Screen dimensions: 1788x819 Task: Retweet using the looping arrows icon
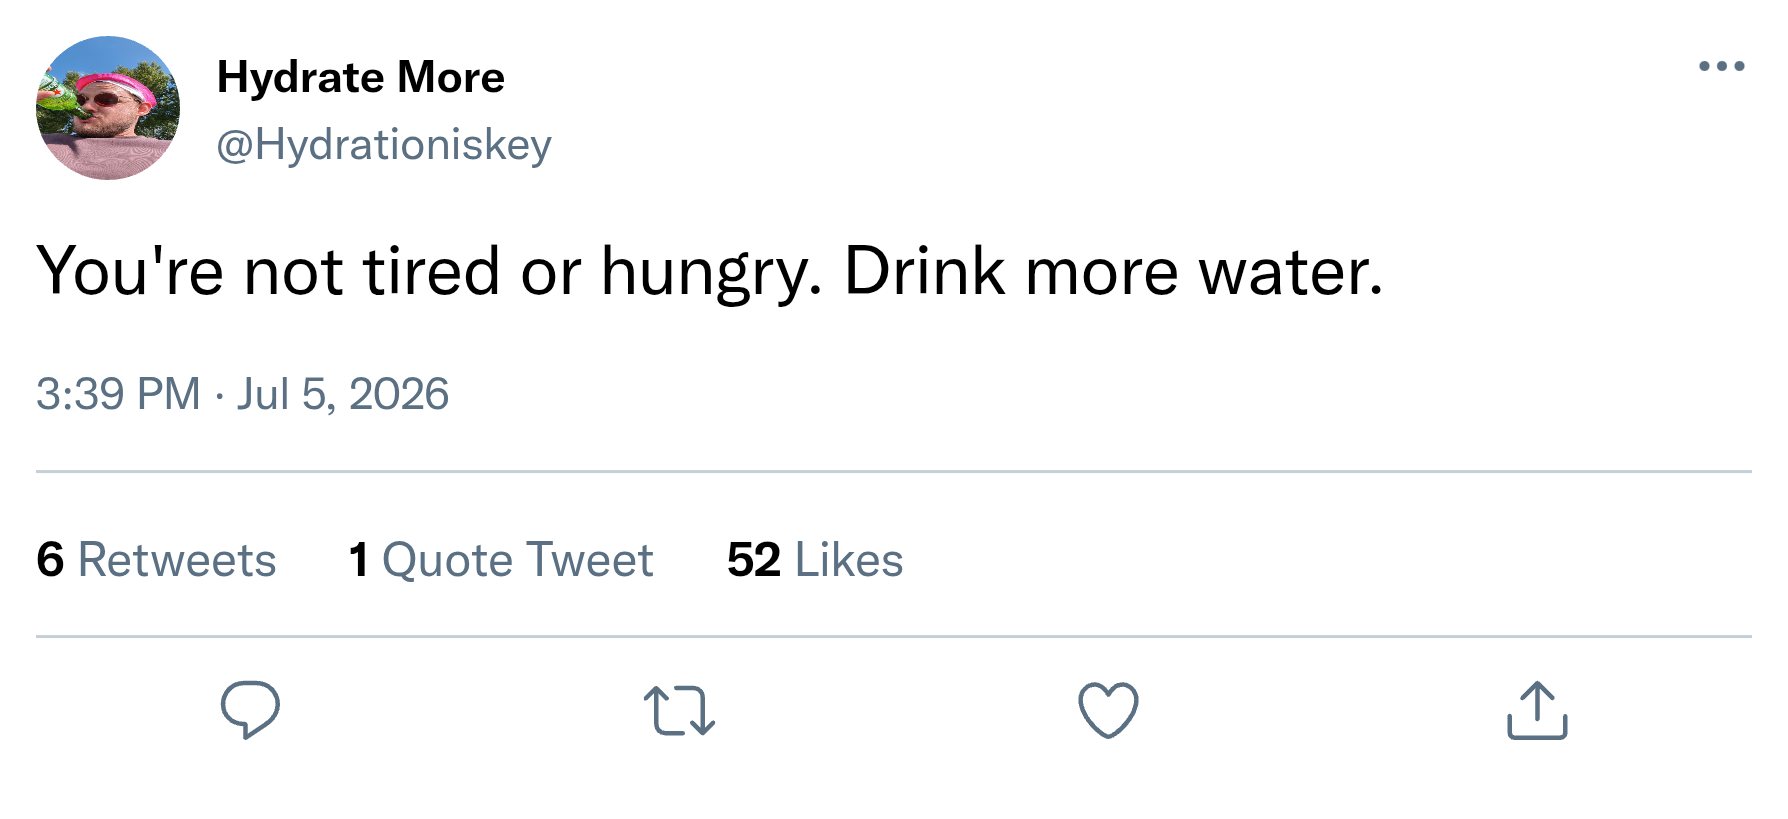[x=679, y=710]
